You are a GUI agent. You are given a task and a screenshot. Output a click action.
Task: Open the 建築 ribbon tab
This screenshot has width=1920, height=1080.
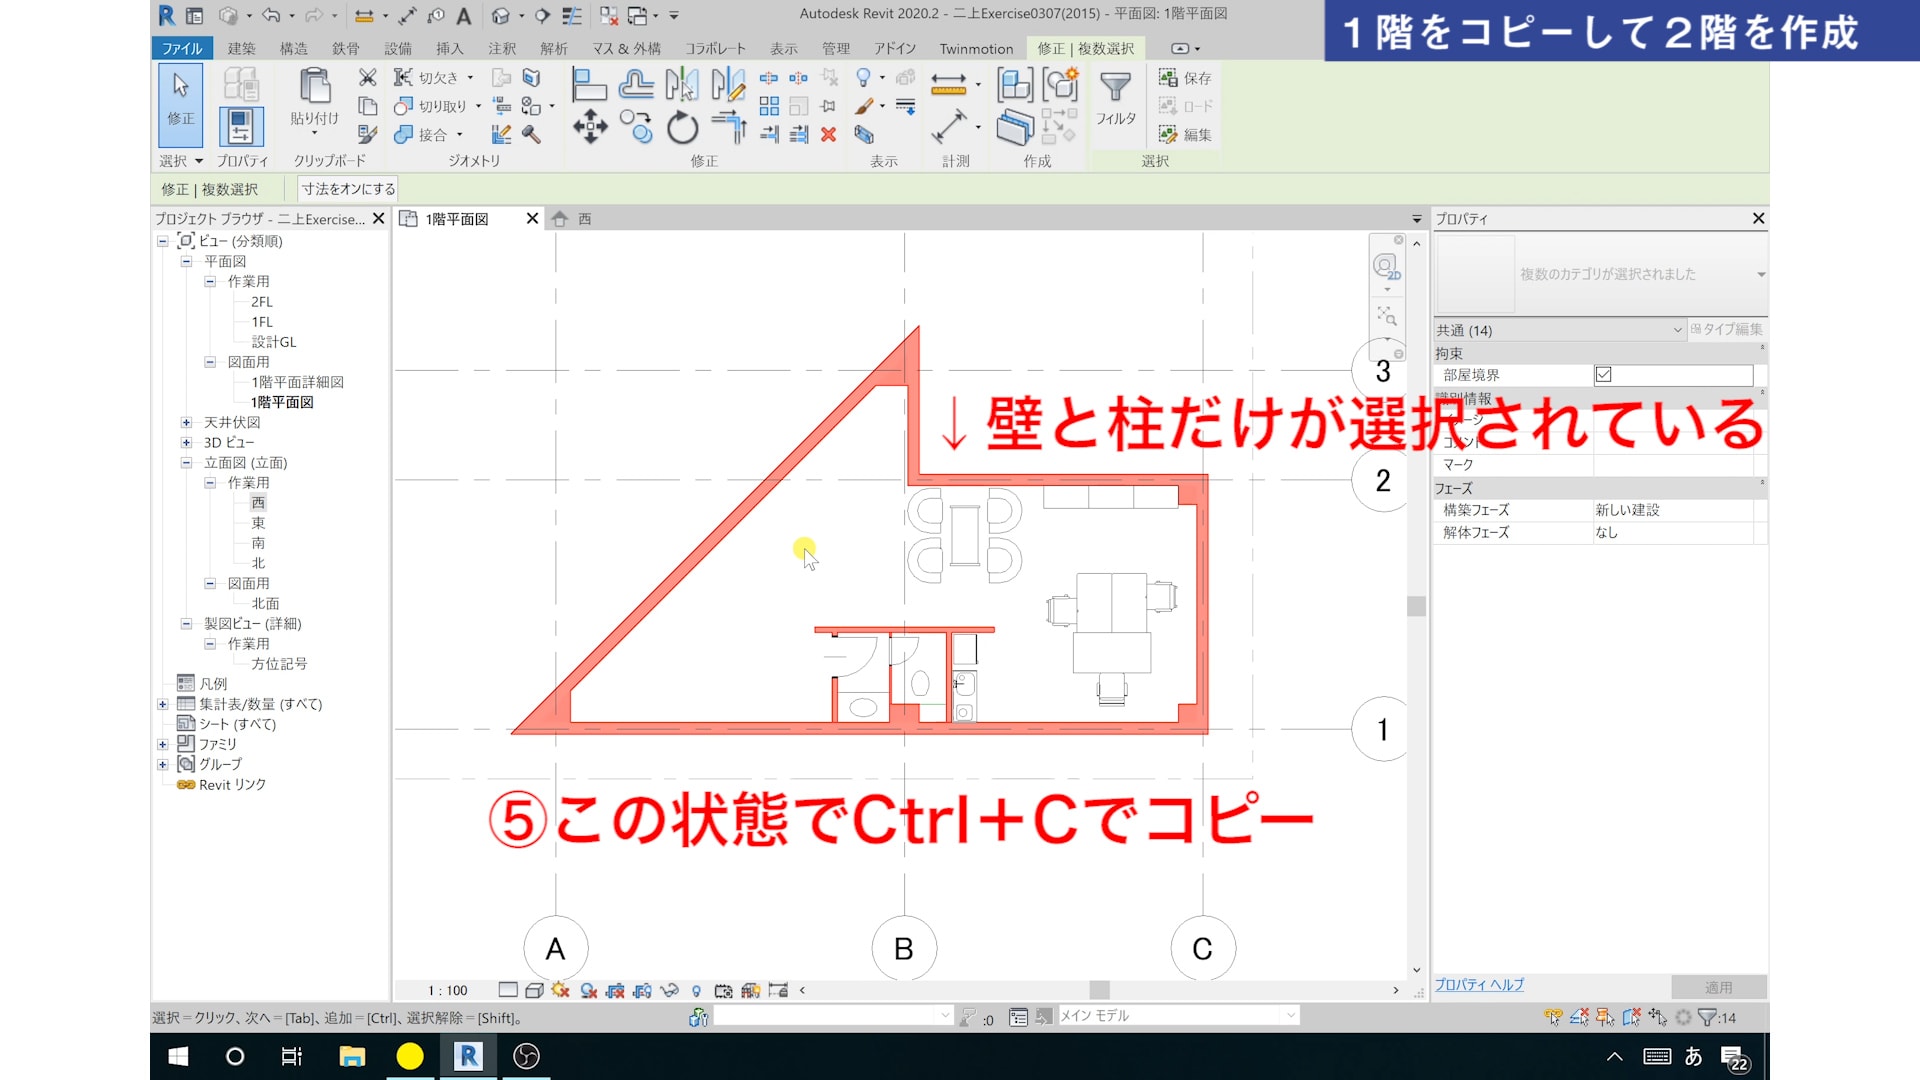click(x=241, y=48)
